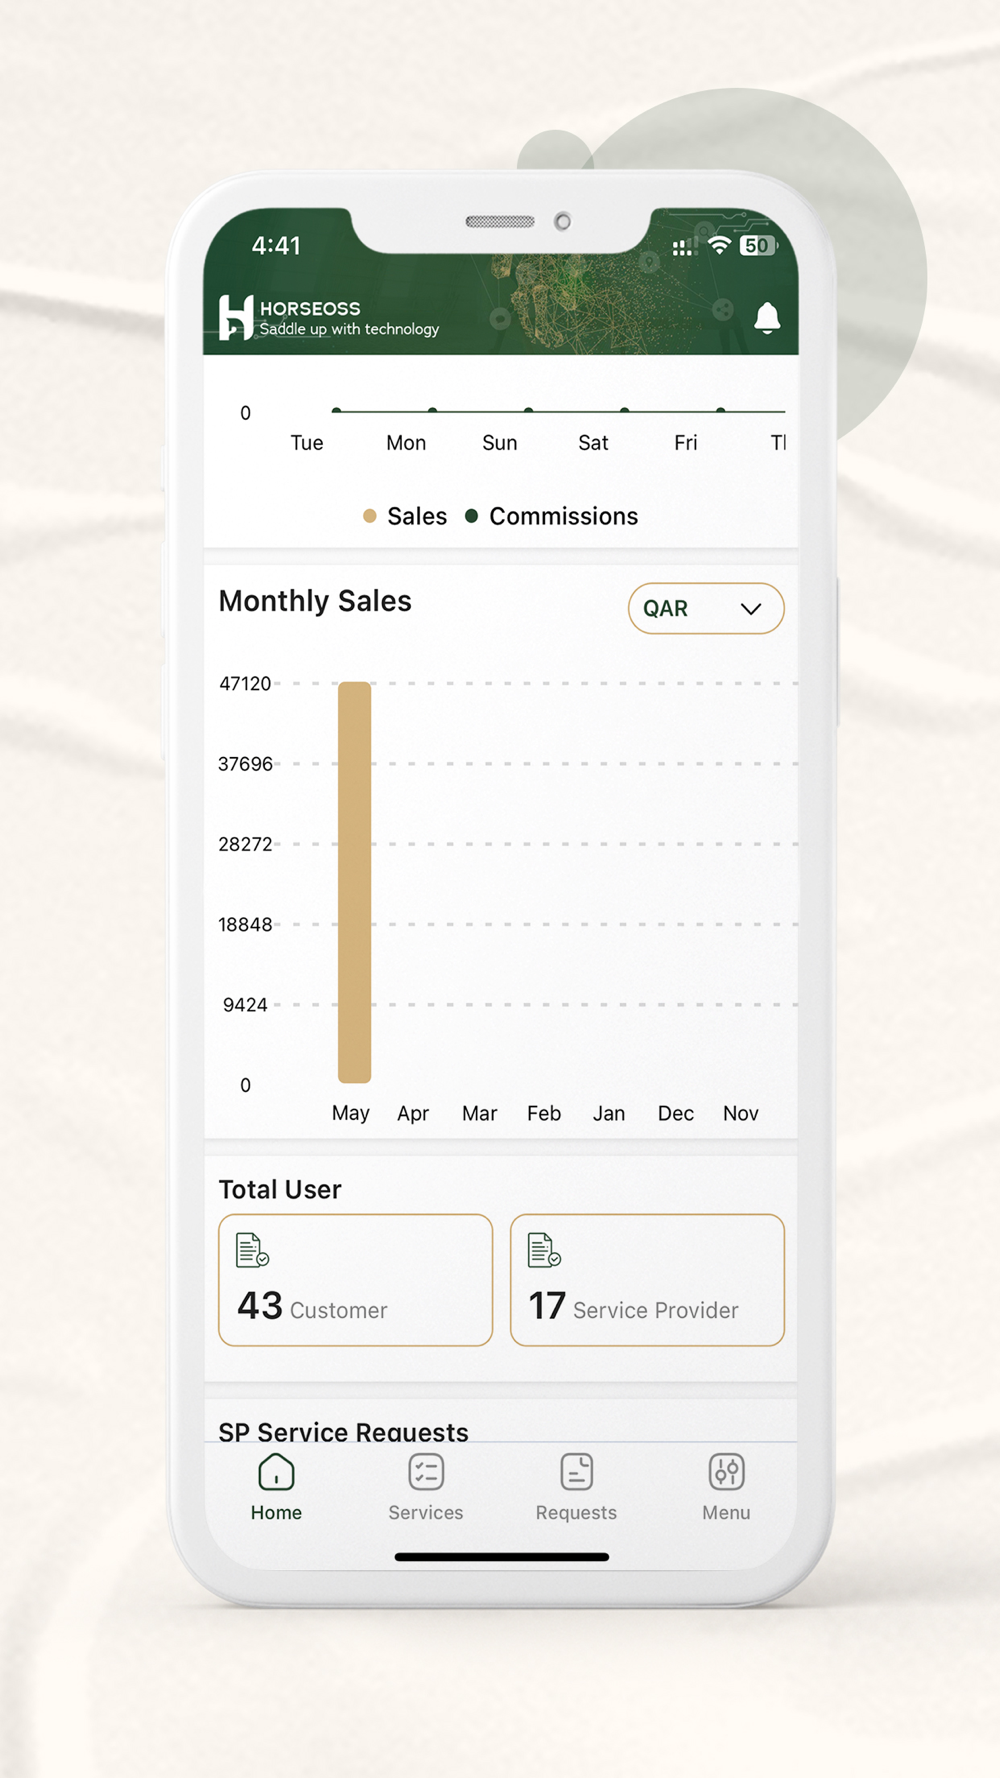Tap the HorseOSS logo icon
Screen dimensions: 1000x1778
236,317
